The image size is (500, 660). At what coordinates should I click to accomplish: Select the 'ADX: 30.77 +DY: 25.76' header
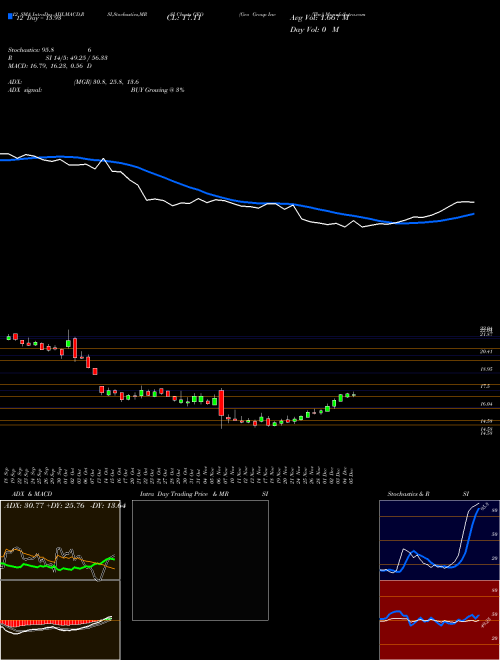(44, 506)
